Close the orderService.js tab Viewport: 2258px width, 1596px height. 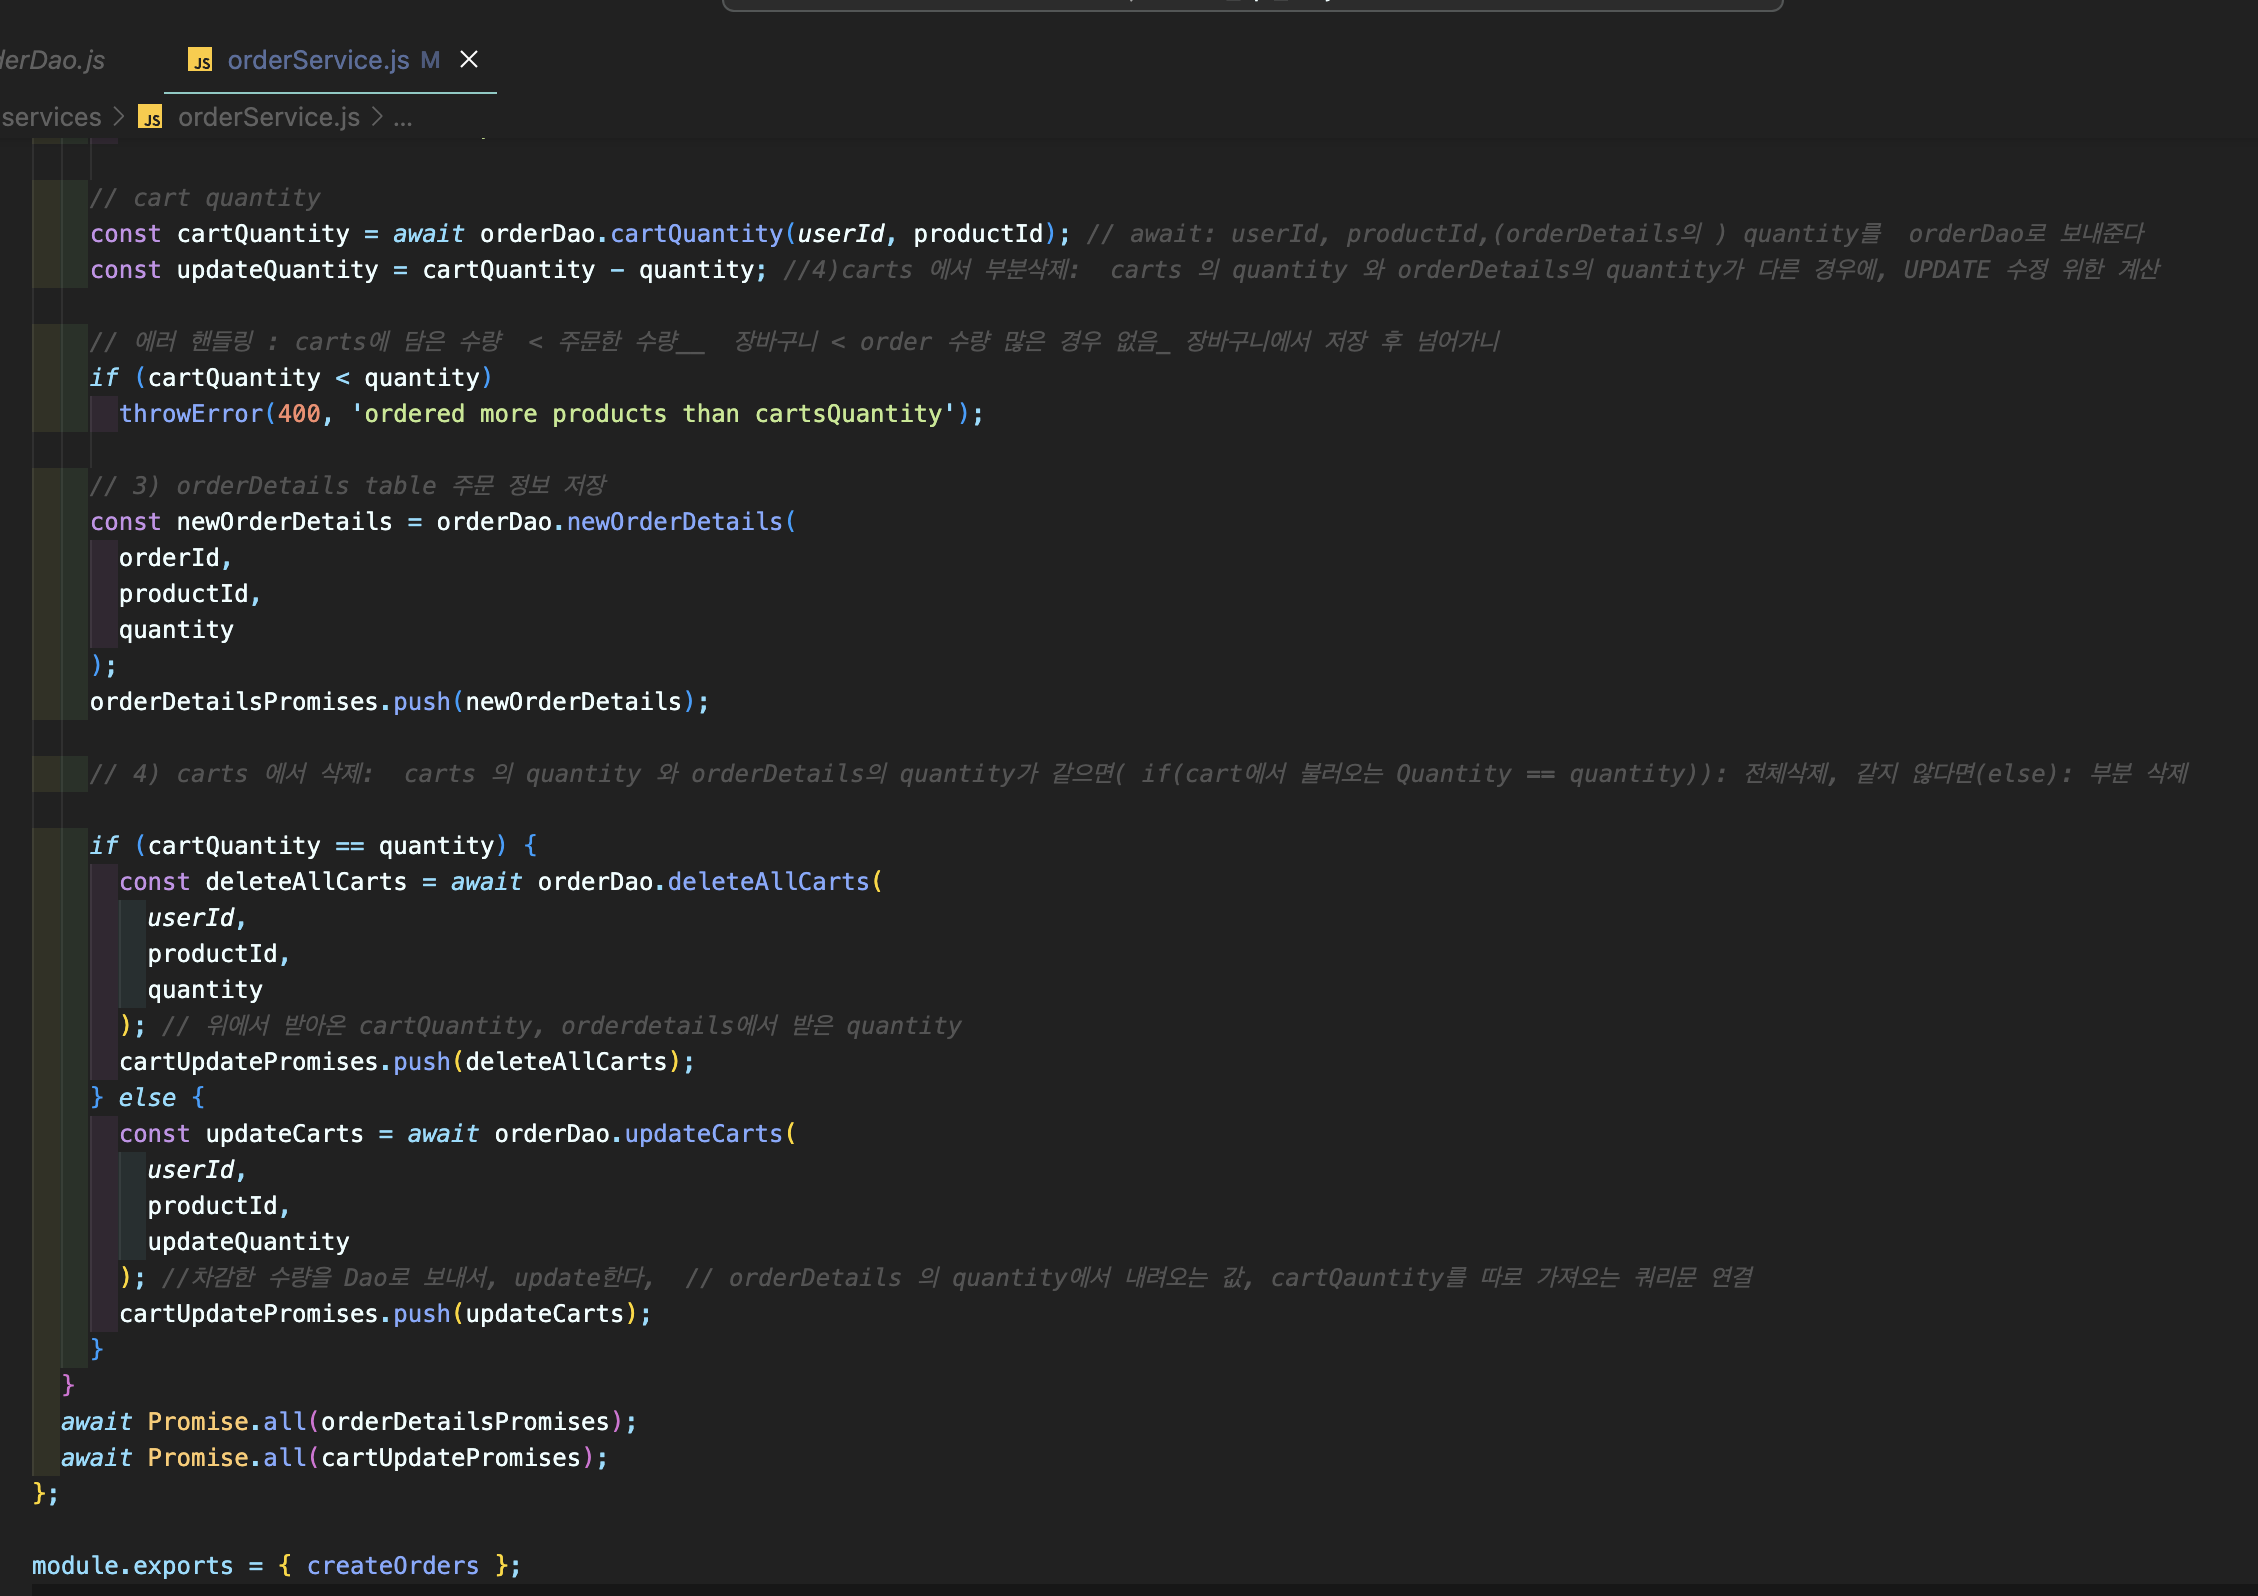(468, 60)
